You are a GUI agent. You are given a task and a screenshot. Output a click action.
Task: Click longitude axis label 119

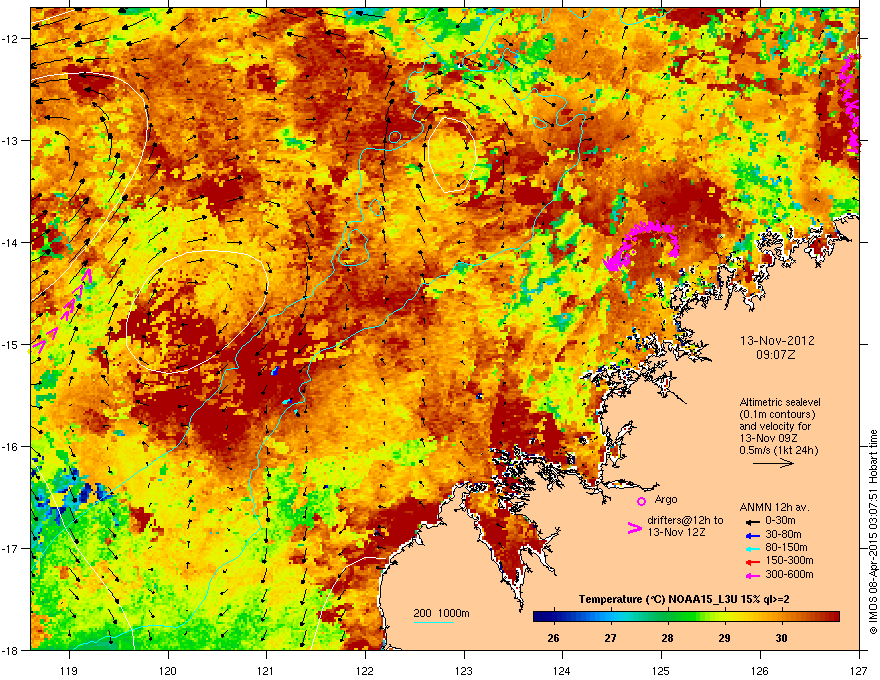(69, 671)
